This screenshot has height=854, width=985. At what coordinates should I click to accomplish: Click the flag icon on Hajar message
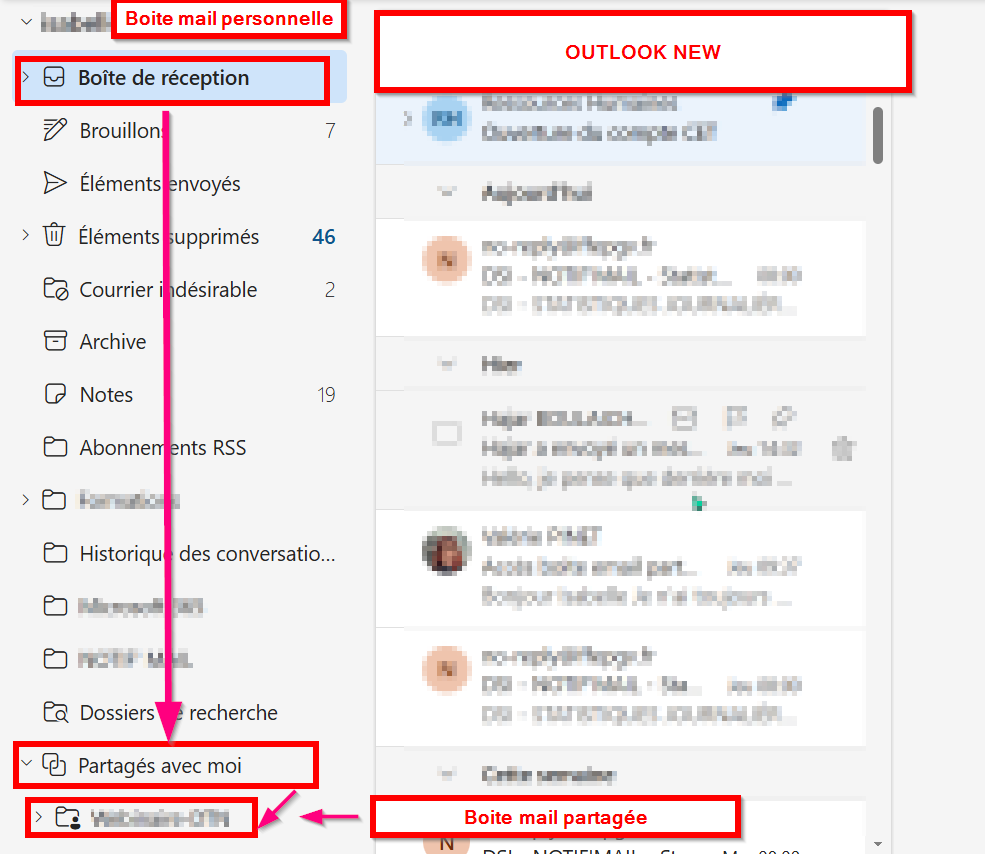736,417
